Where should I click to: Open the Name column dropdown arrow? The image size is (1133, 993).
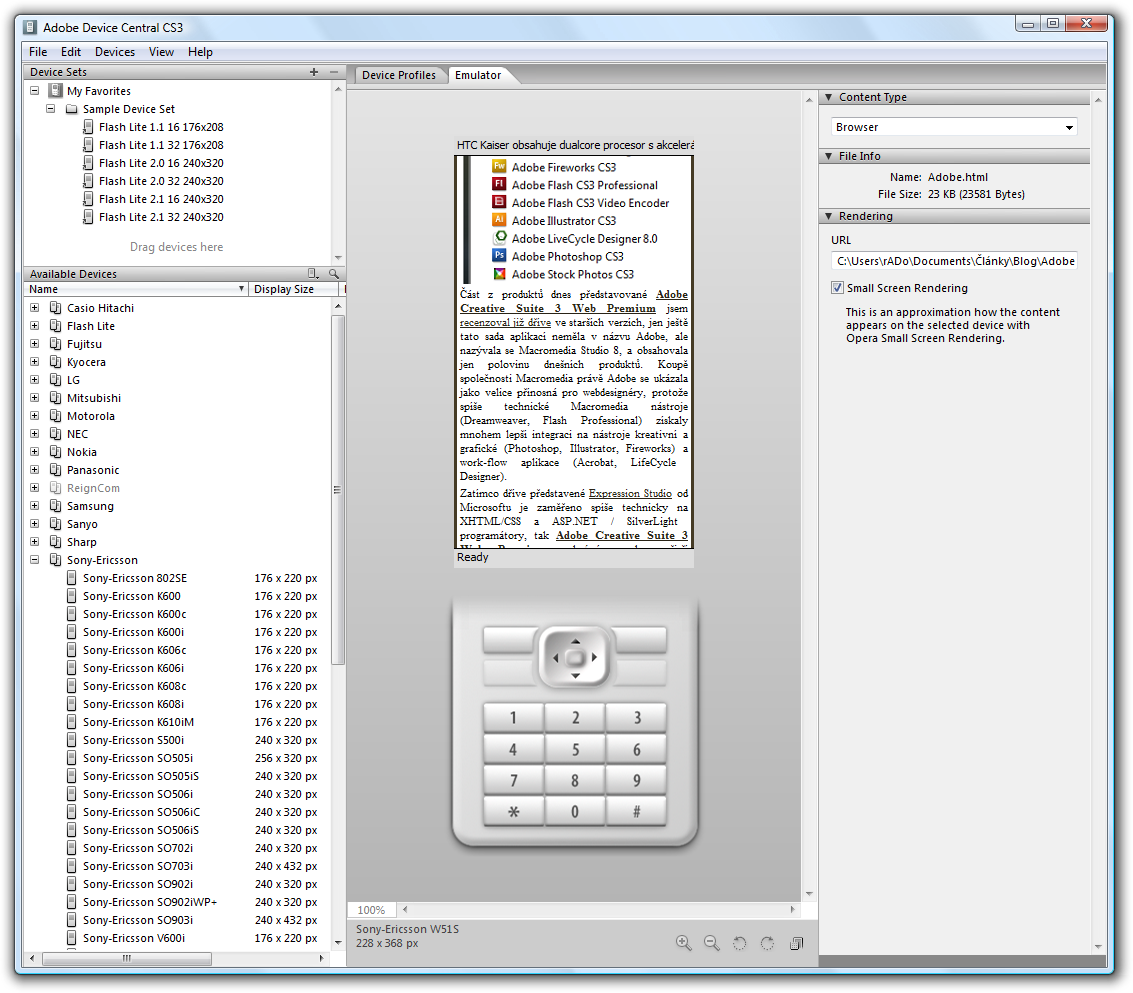241,289
